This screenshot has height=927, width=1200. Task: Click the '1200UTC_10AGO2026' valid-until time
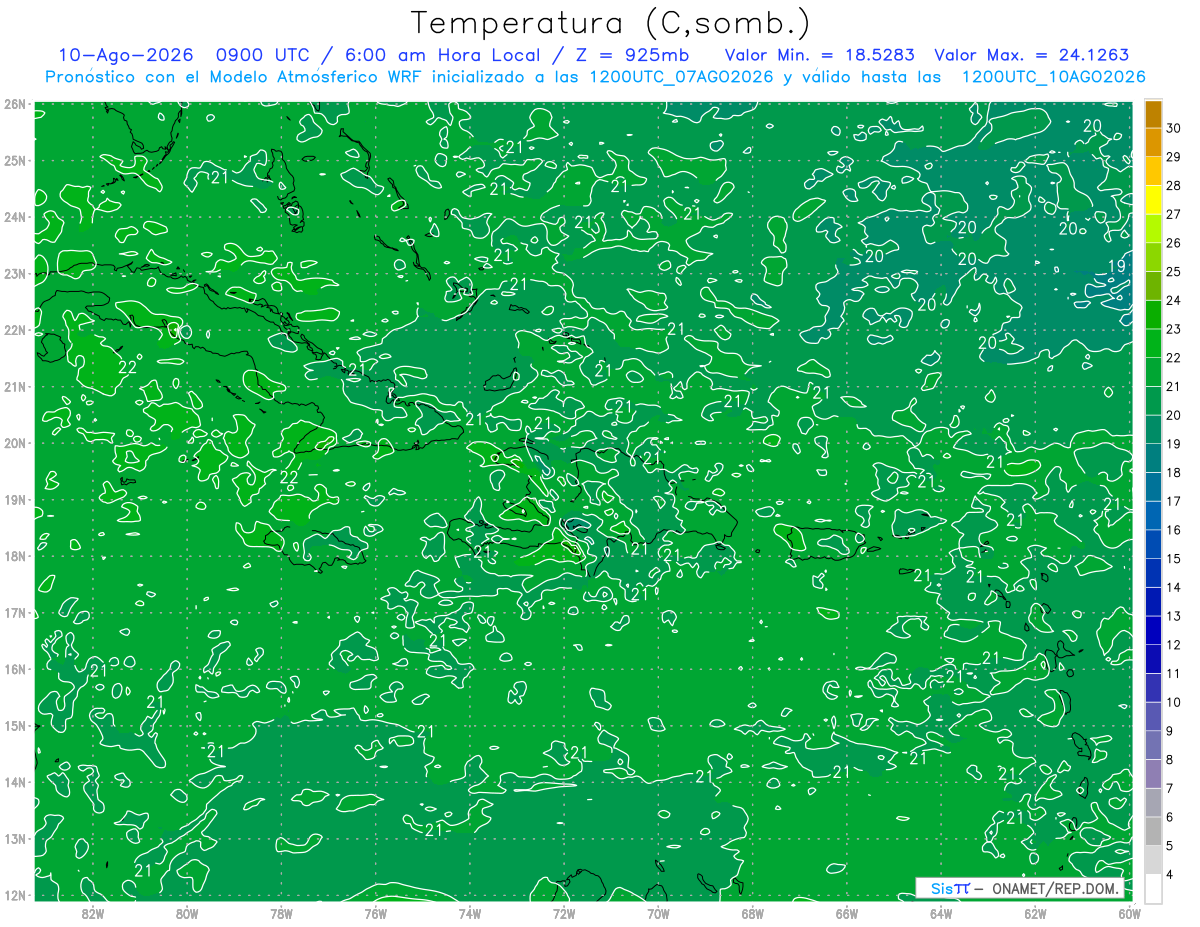click(1053, 77)
